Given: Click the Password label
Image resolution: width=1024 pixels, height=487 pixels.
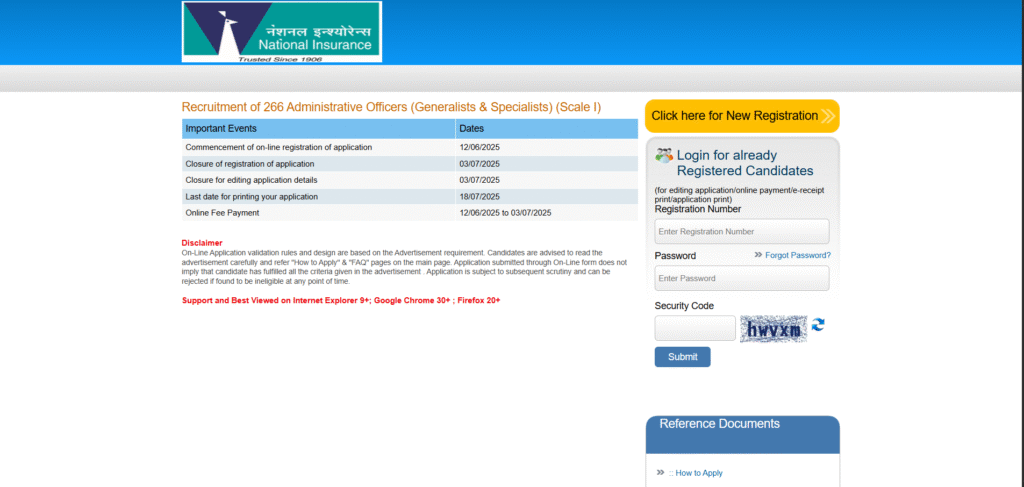Looking at the screenshot, I should [x=675, y=256].
